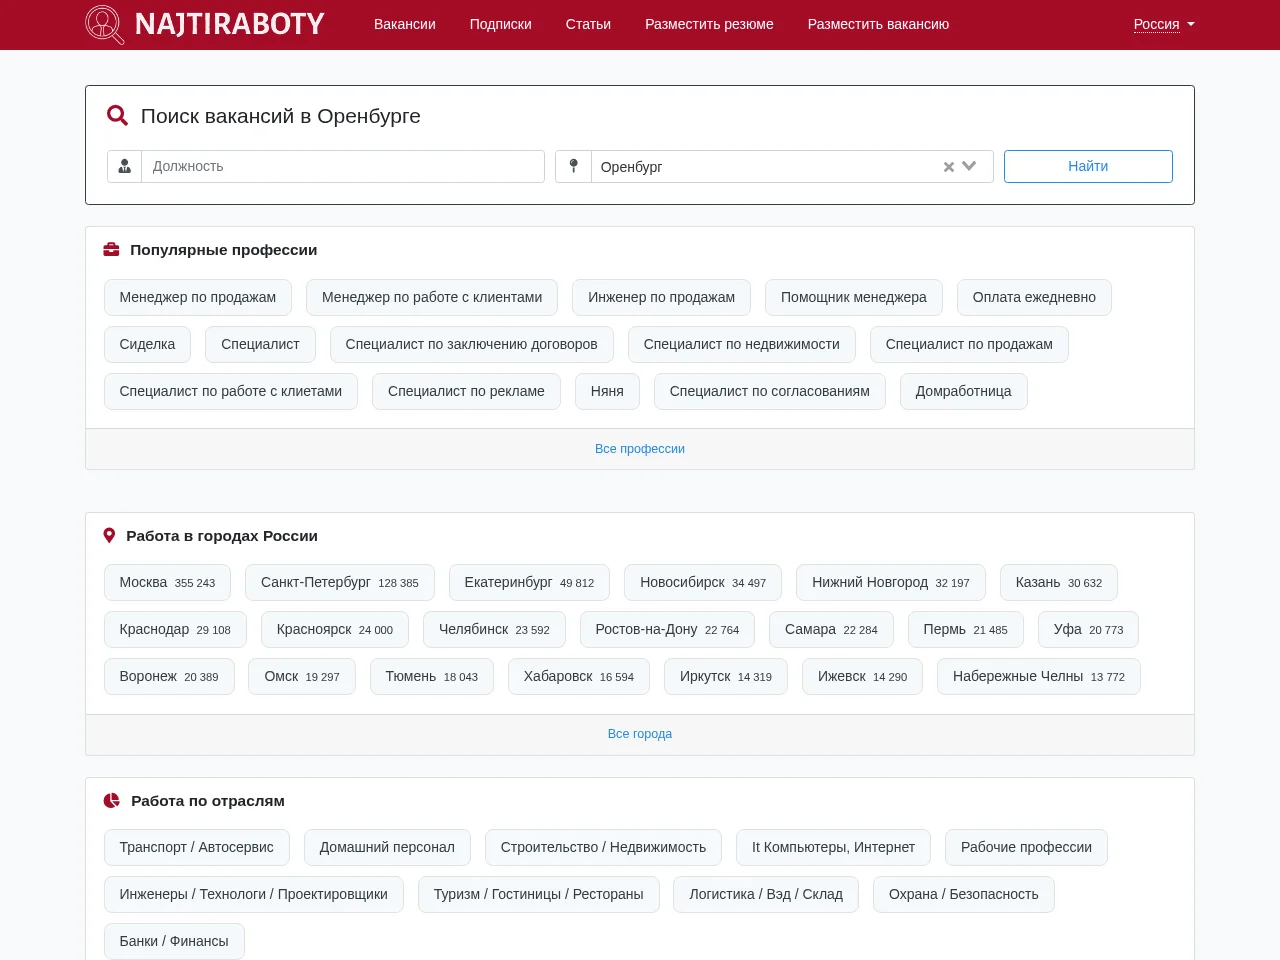Open jobs in Казань

point(1059,582)
